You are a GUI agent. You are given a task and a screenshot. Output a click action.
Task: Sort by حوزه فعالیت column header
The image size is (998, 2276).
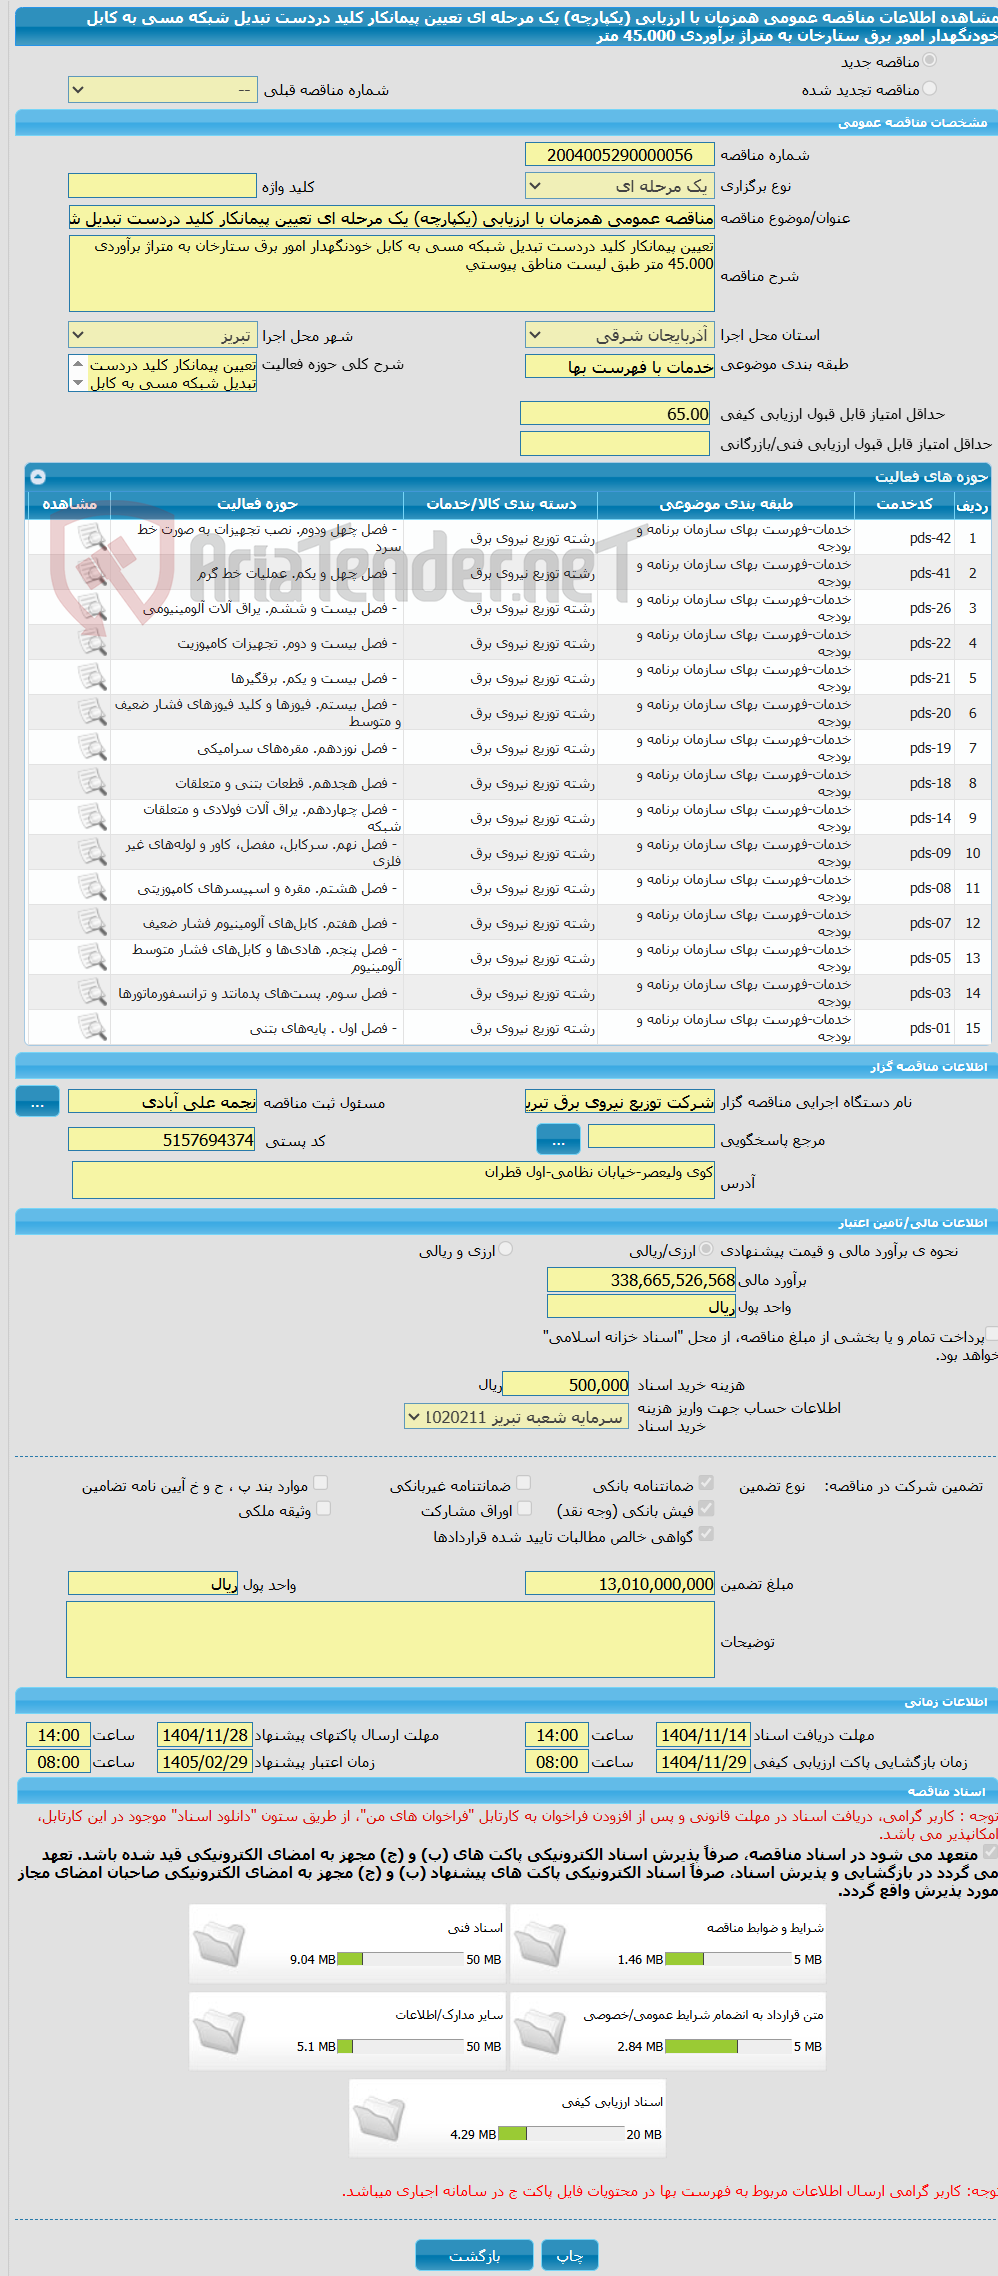257,504
